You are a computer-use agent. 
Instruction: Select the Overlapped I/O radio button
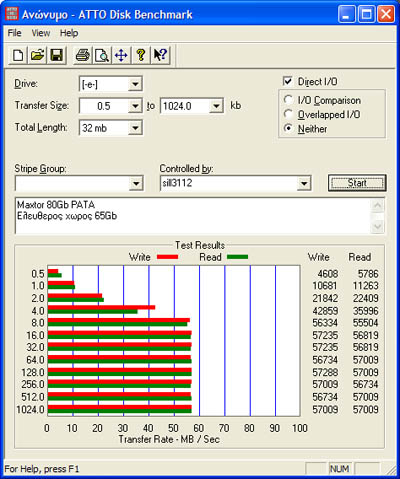(x=288, y=114)
